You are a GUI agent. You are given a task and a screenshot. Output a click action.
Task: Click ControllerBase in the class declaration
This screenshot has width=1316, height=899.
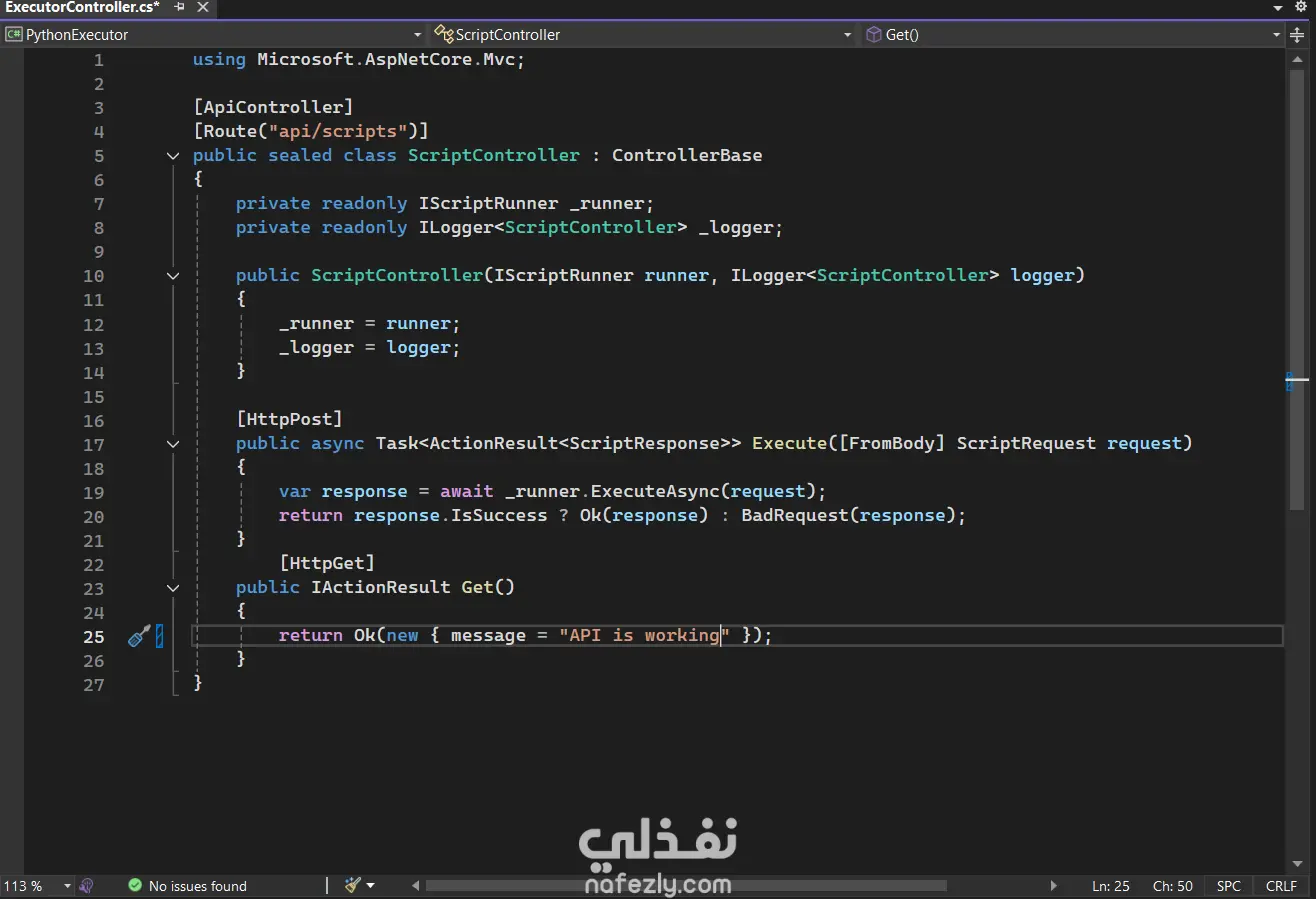(x=687, y=155)
